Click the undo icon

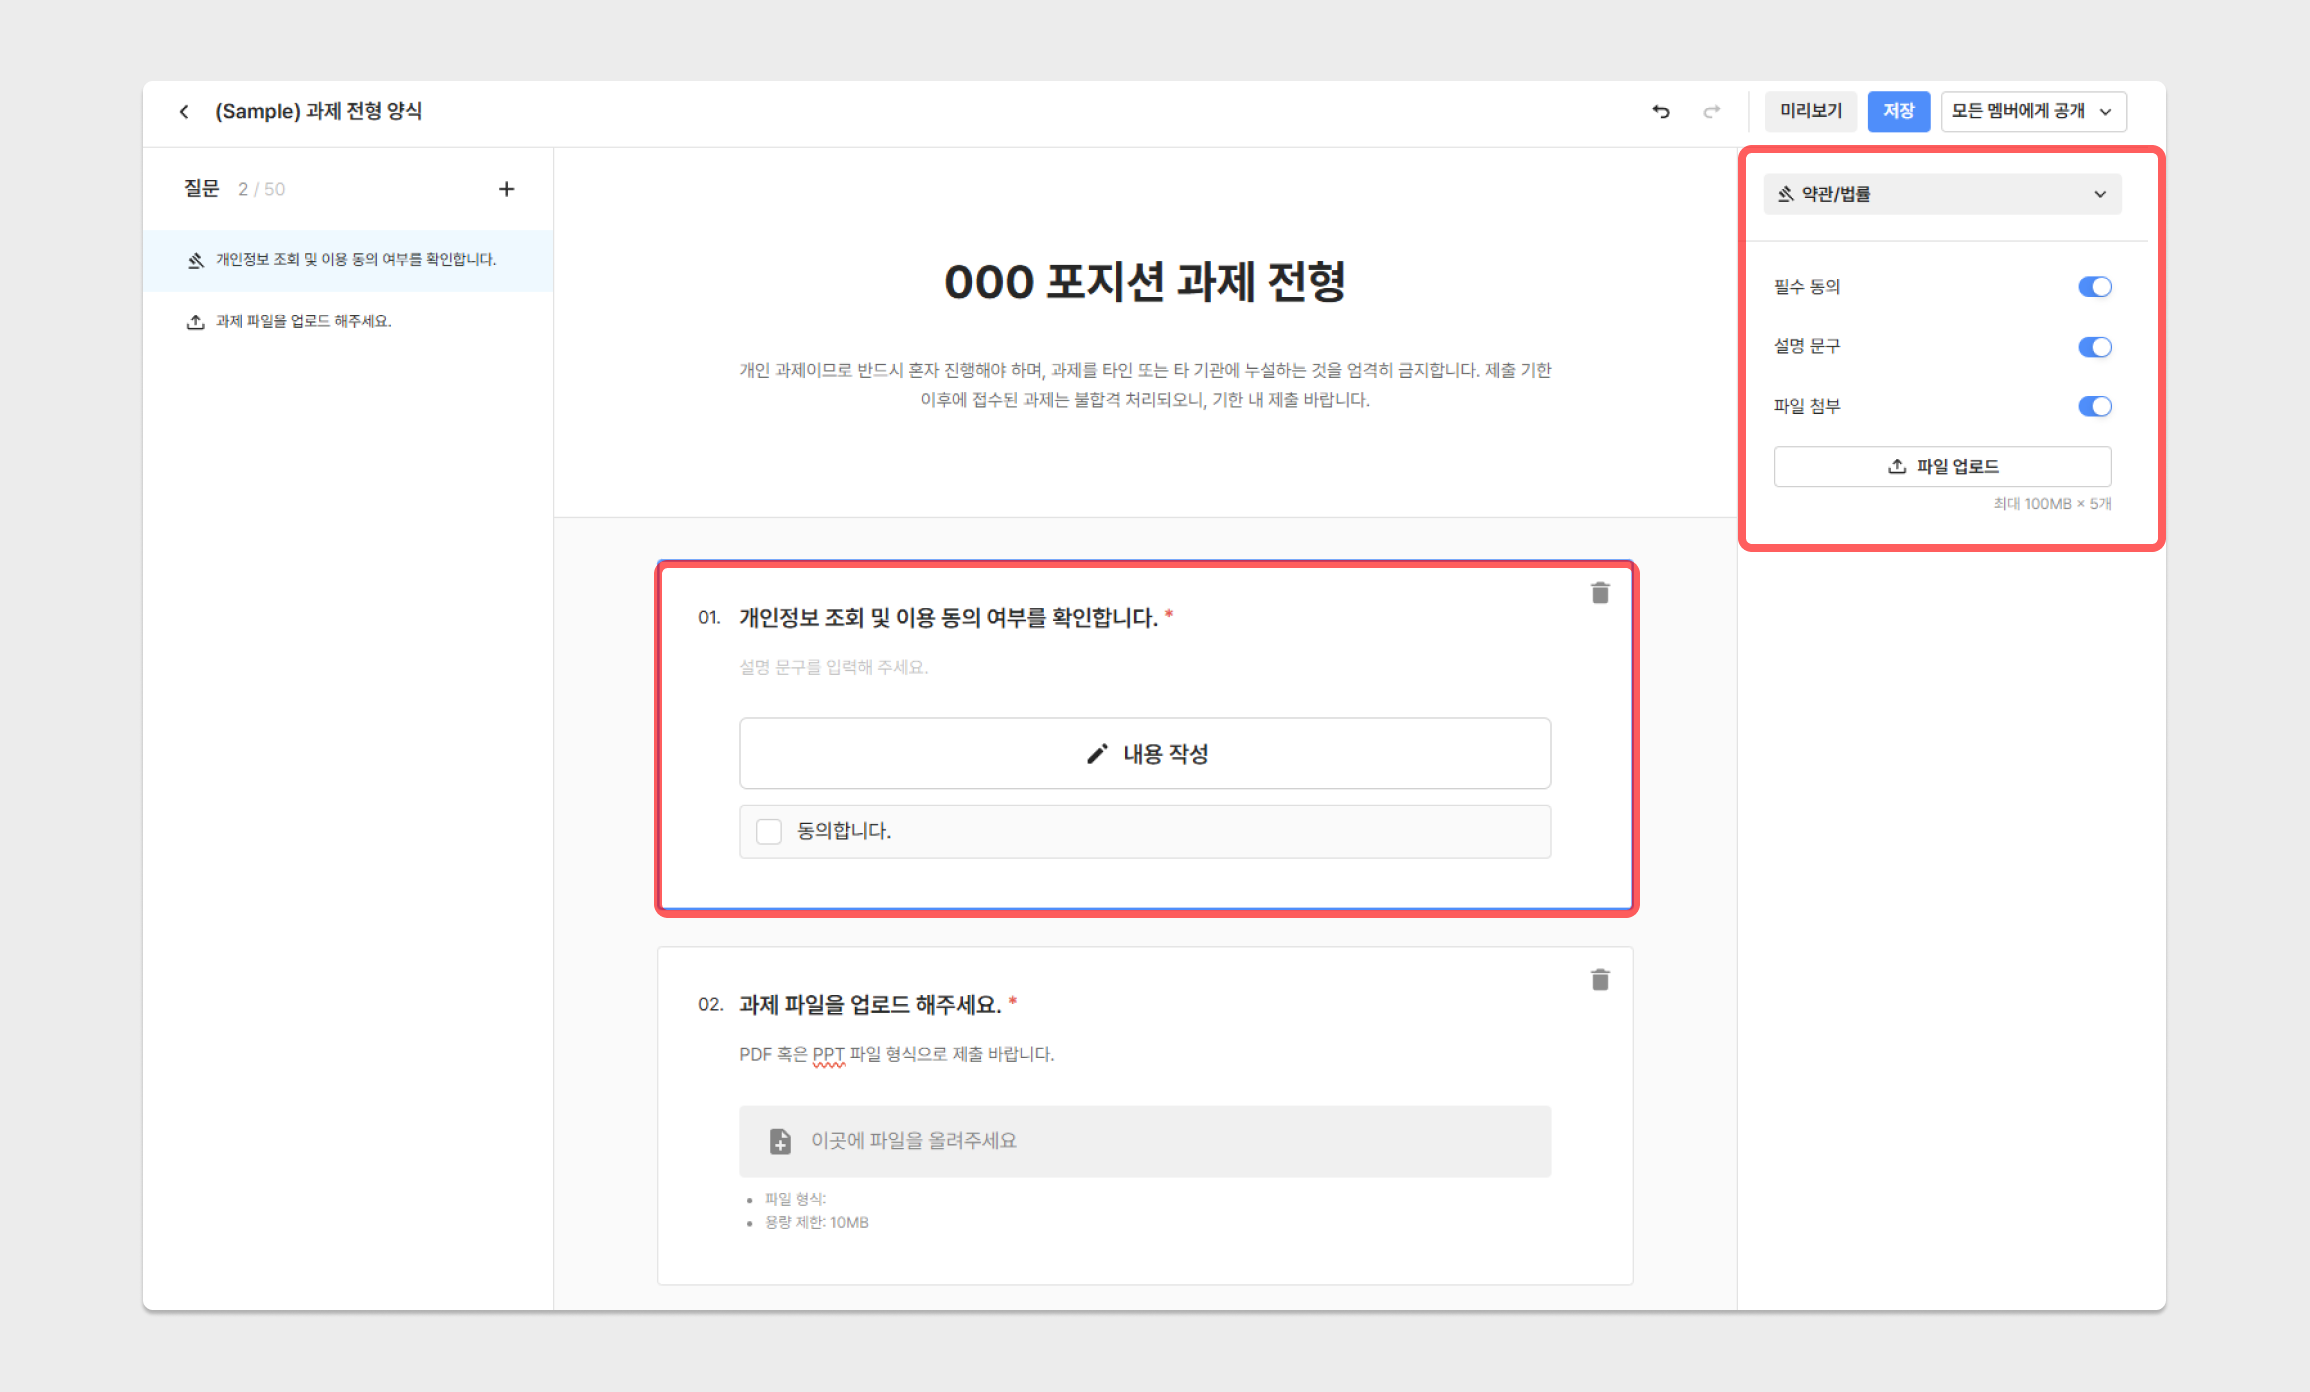(1661, 111)
